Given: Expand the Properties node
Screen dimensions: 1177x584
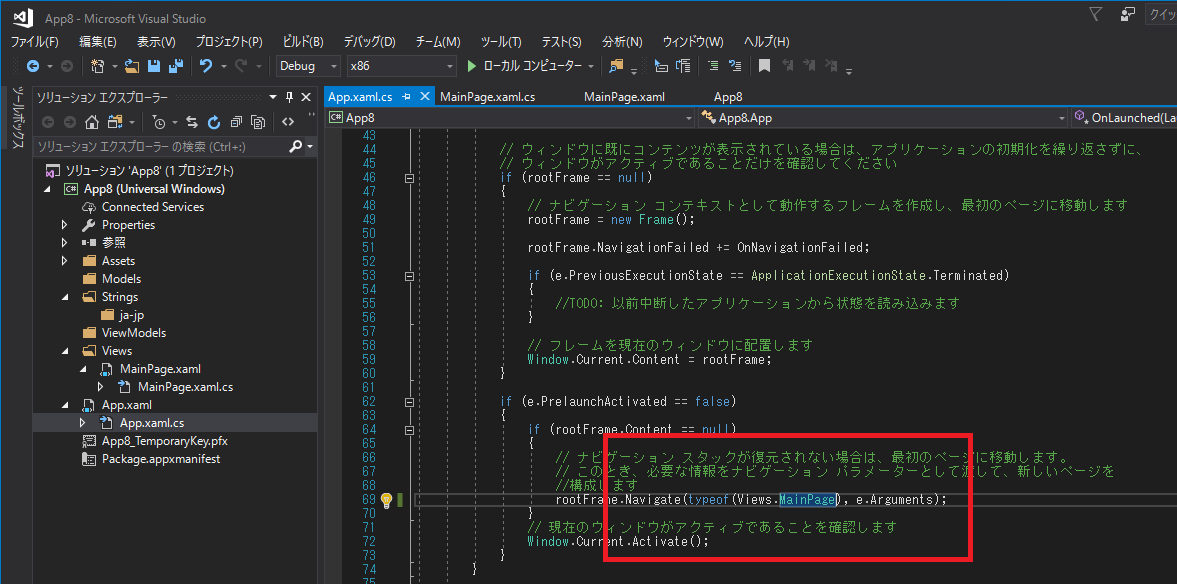Looking at the screenshot, I should pyautogui.click(x=65, y=225).
